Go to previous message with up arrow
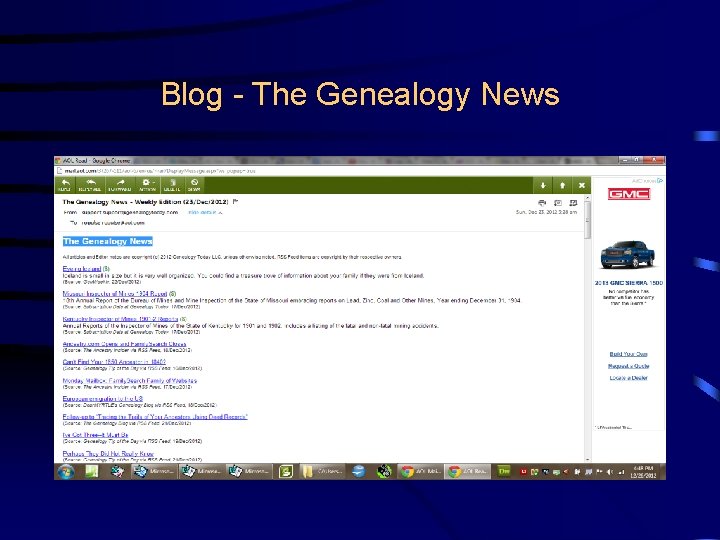This screenshot has width=720, height=540. tap(562, 186)
